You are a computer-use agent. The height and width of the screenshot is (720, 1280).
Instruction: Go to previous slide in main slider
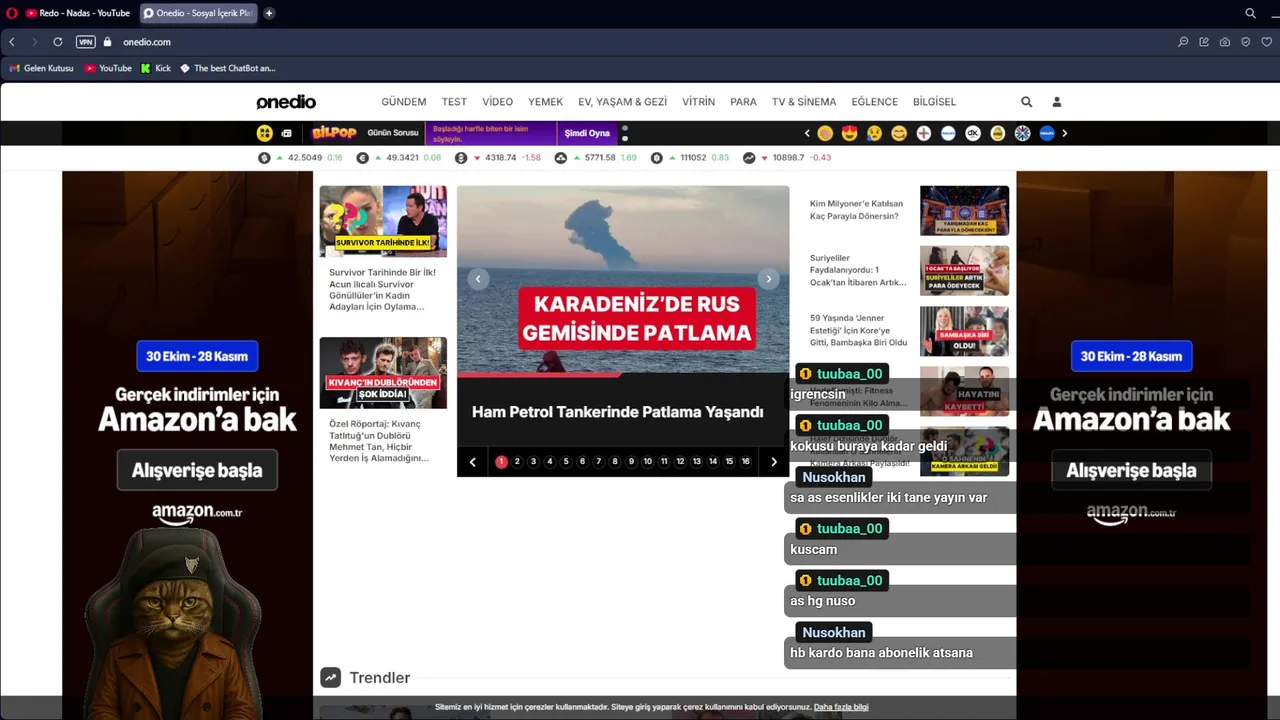click(x=478, y=279)
